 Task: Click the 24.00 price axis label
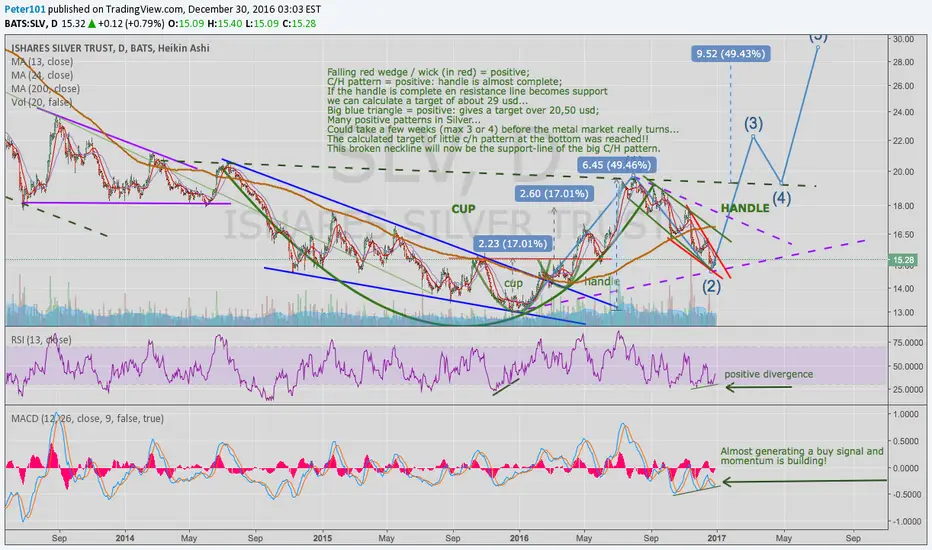click(903, 112)
